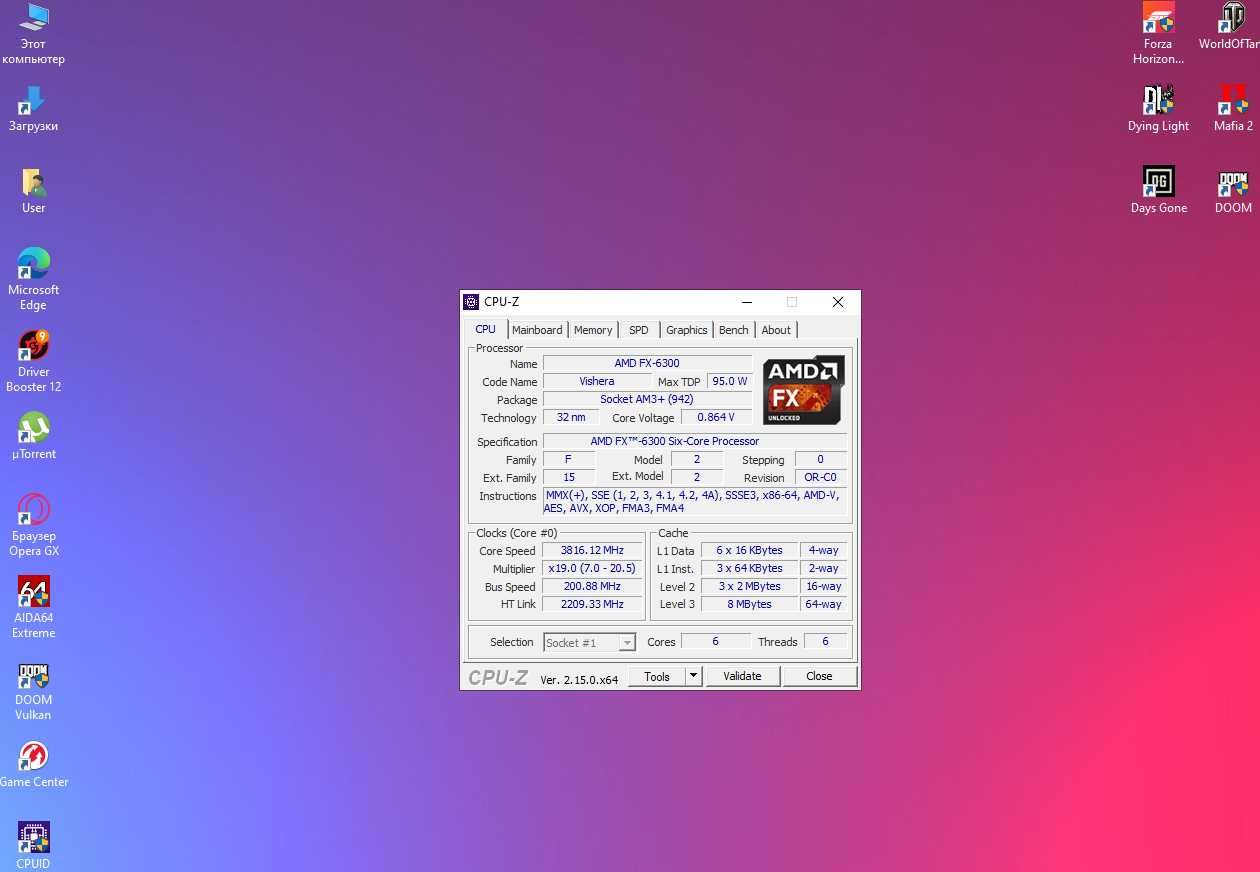Open the Days Gone shortcut
This screenshot has height=872, width=1260.
(x=1158, y=191)
